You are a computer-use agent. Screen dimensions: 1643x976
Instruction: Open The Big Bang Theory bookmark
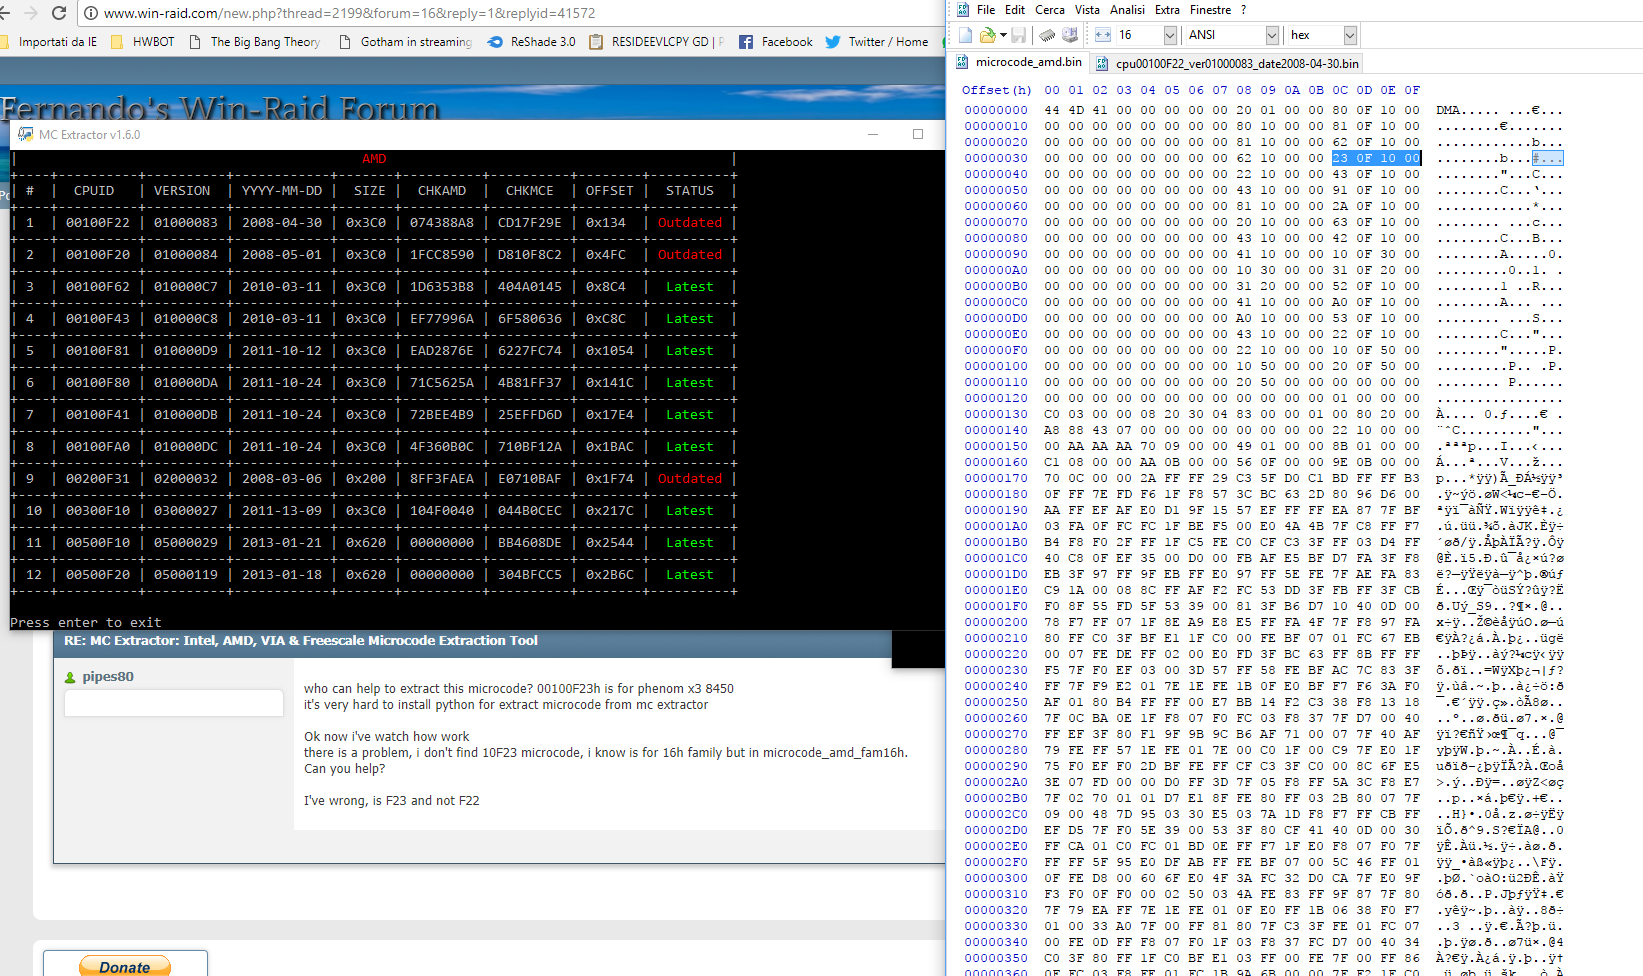pos(254,42)
